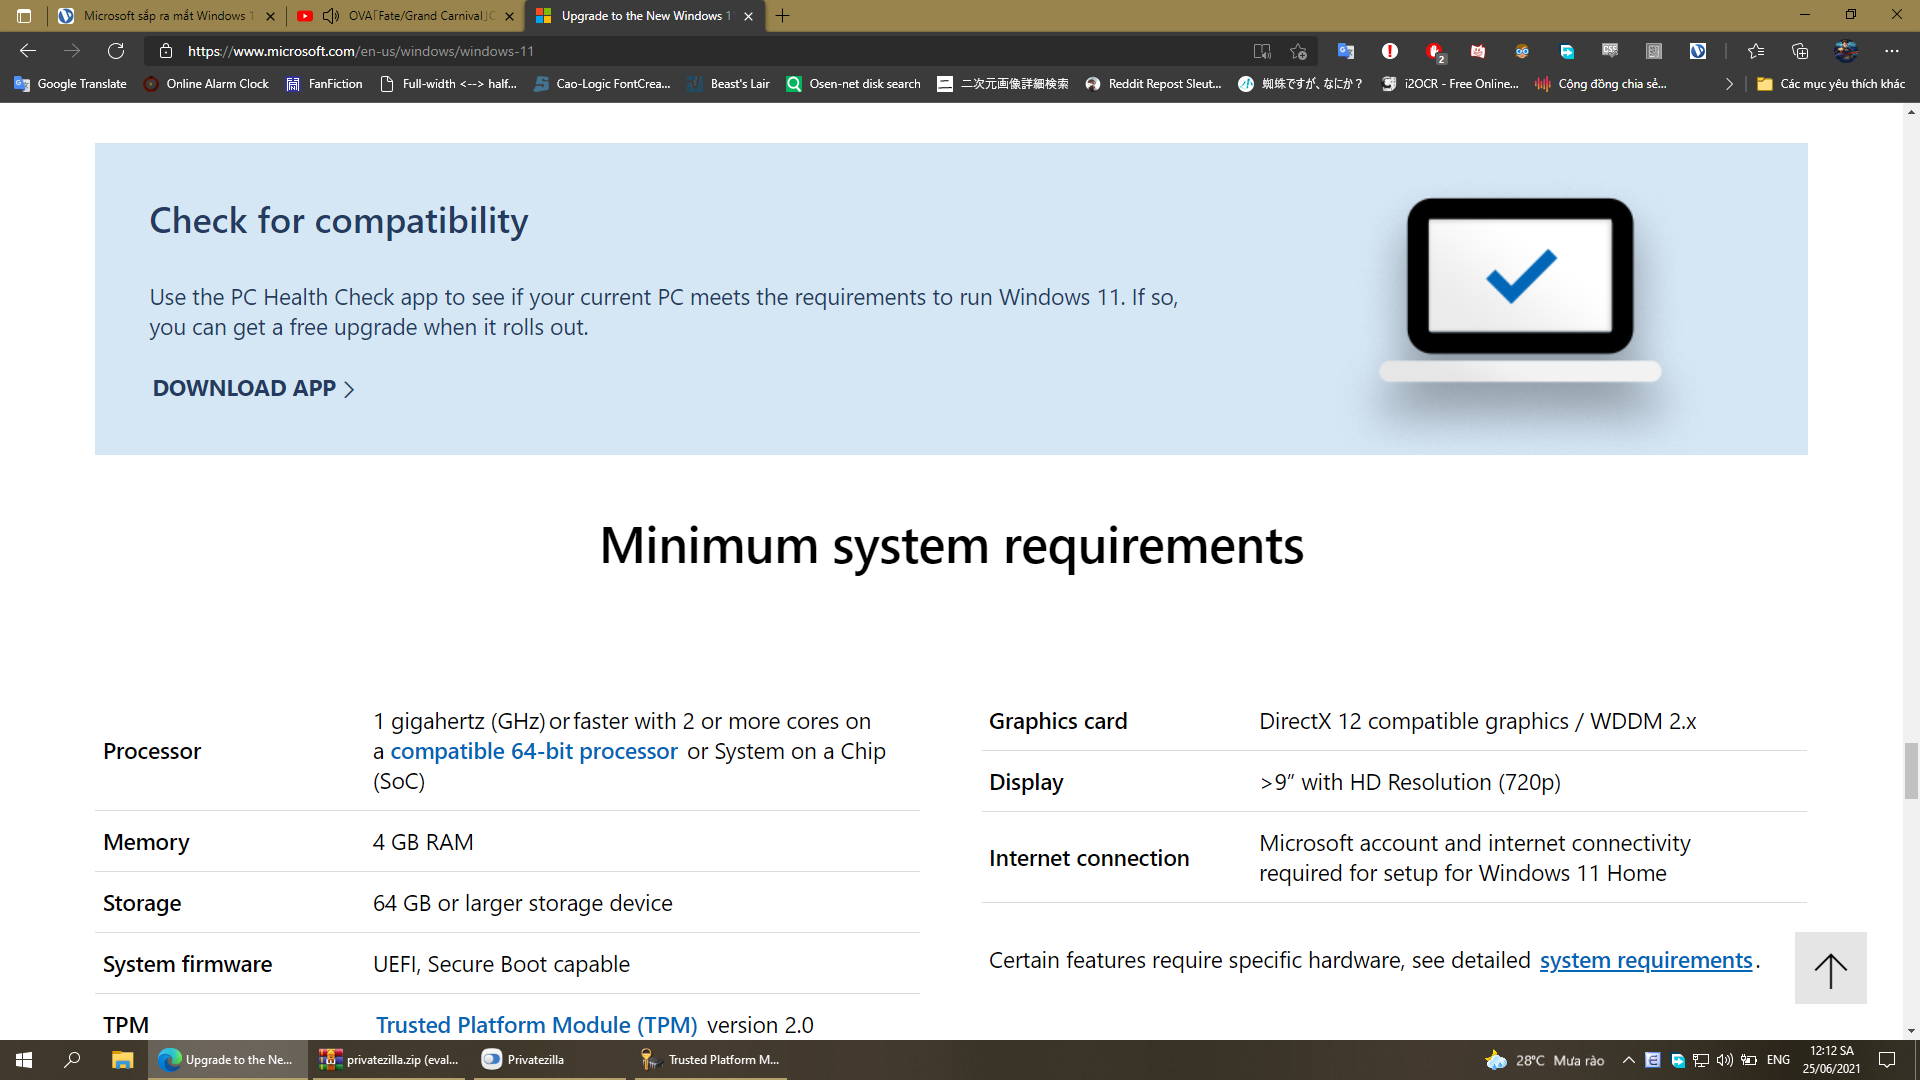Open the FanFiction bookmark
Viewport: 1920px width, 1080px height.
(324, 84)
